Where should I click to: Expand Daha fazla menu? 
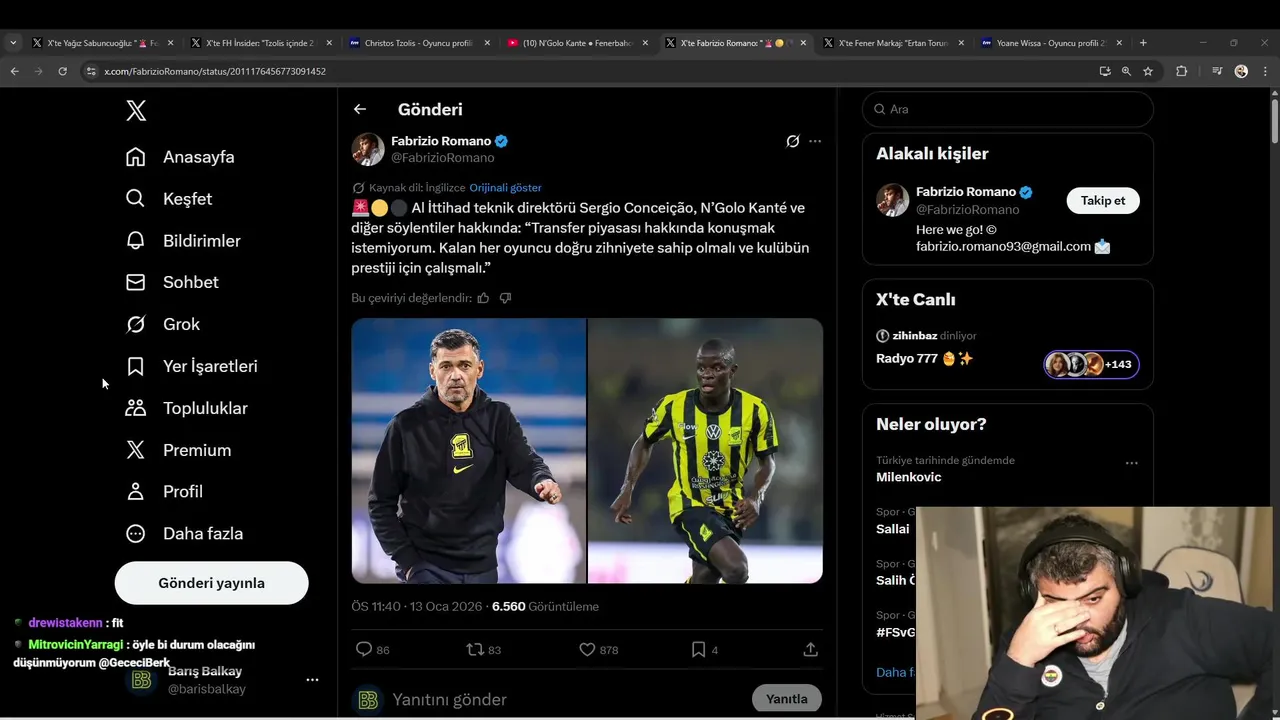[x=184, y=534]
